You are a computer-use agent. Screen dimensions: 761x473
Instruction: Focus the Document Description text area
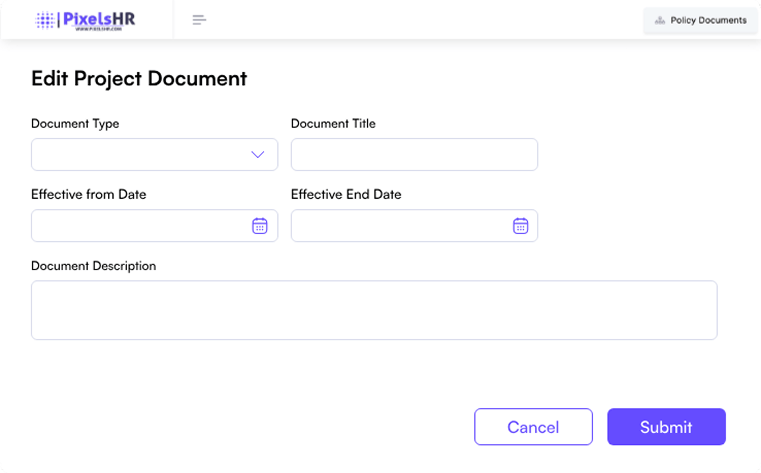374,310
